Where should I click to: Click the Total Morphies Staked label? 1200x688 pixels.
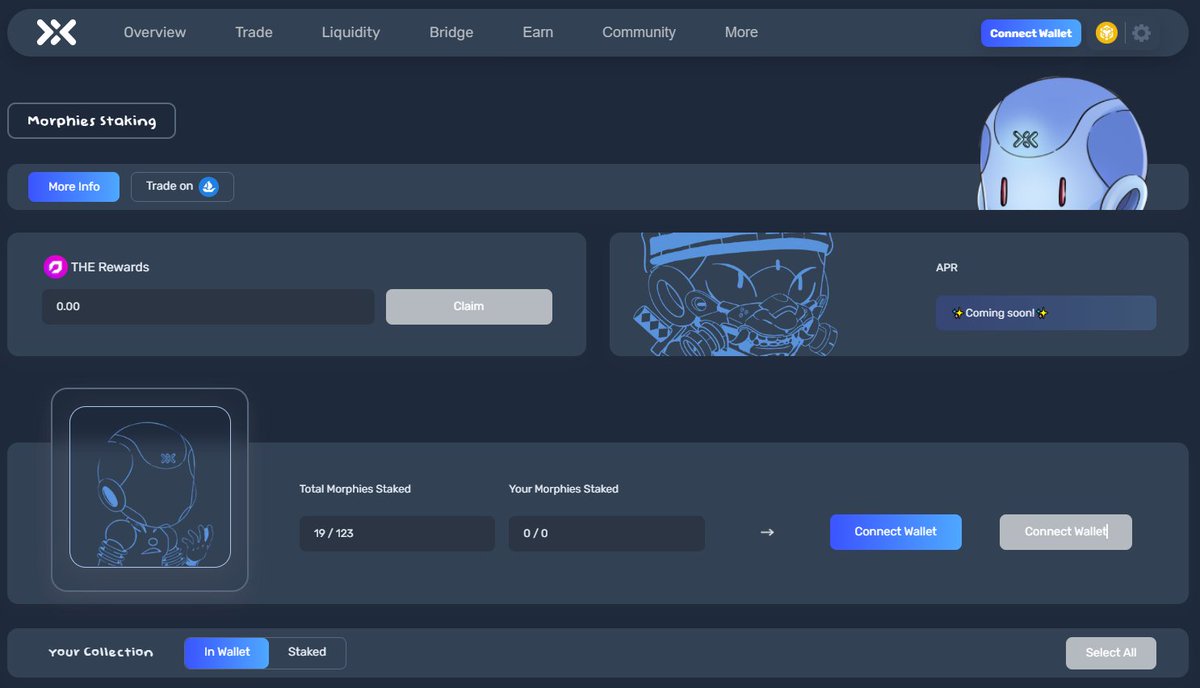(x=355, y=489)
